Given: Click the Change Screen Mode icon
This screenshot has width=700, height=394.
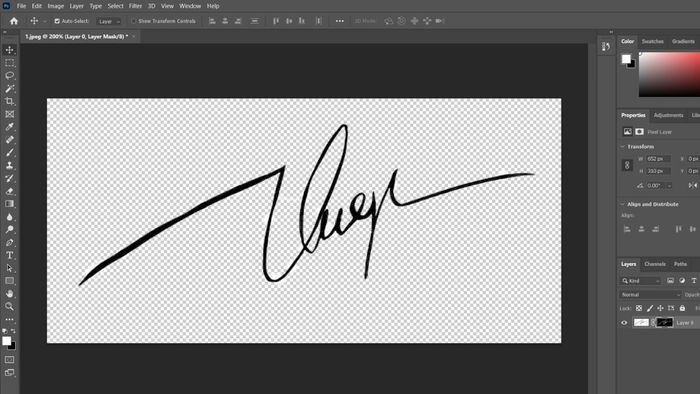Looking at the screenshot, I should [9, 372].
